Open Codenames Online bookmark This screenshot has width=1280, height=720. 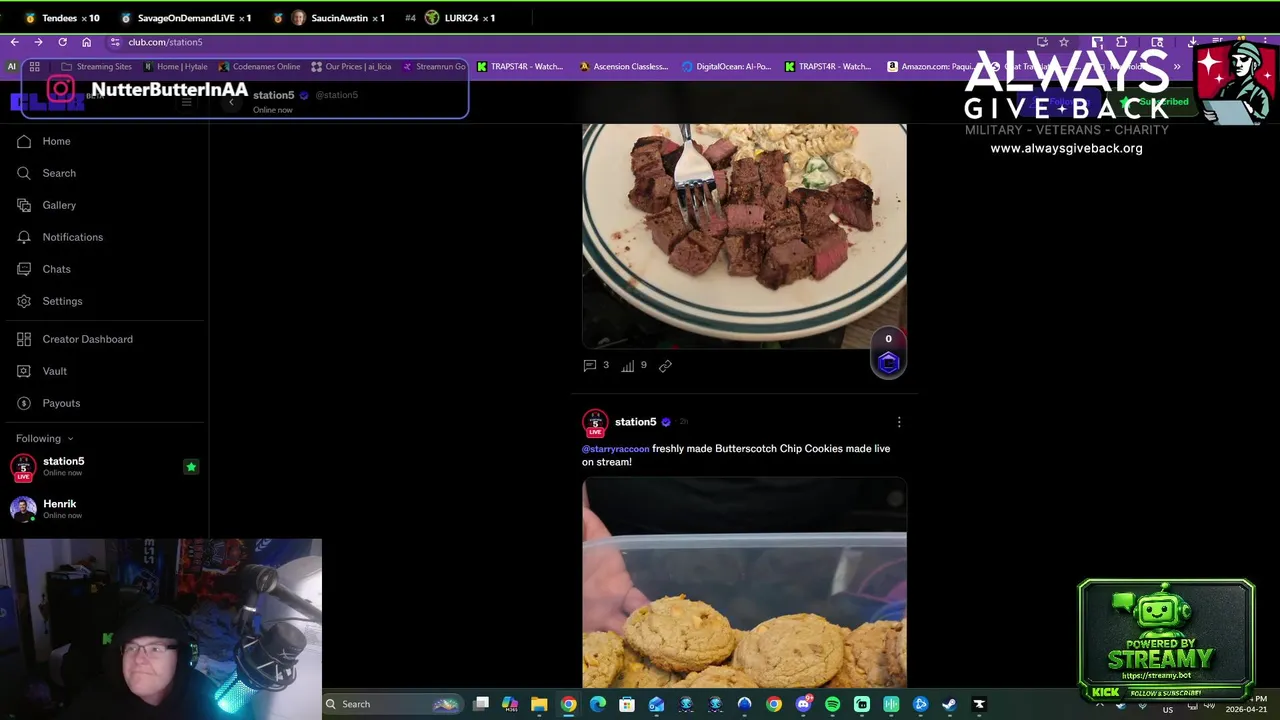(259, 67)
